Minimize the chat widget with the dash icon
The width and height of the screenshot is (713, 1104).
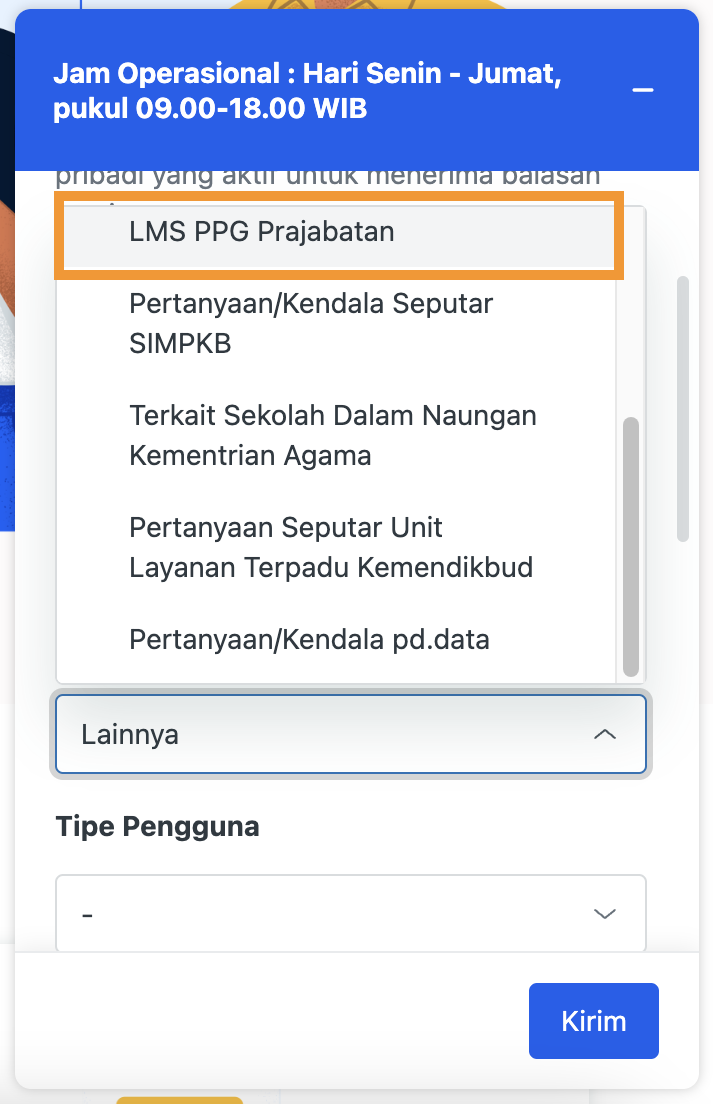(x=643, y=90)
